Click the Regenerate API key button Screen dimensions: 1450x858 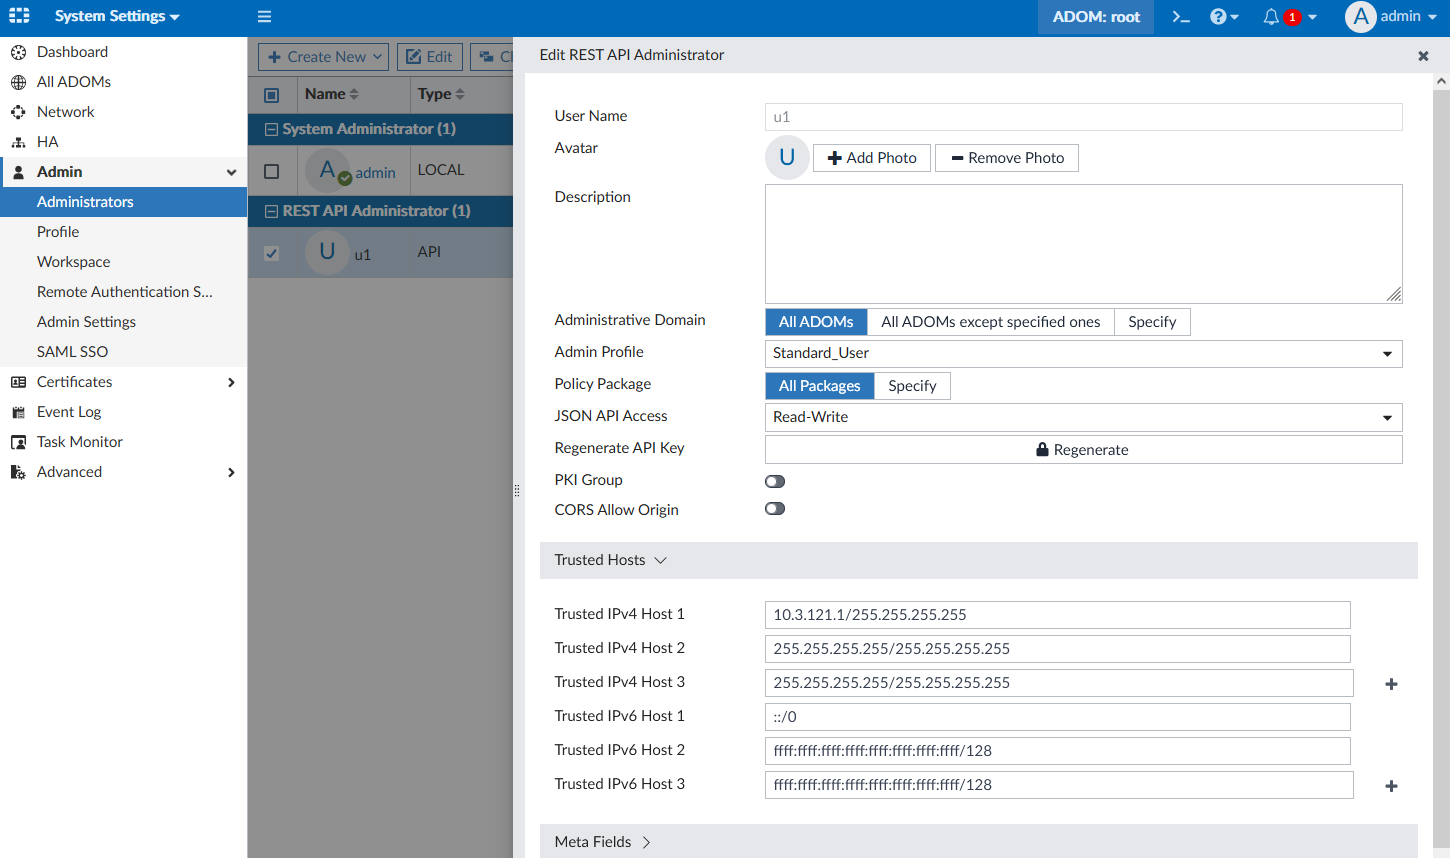1083,450
